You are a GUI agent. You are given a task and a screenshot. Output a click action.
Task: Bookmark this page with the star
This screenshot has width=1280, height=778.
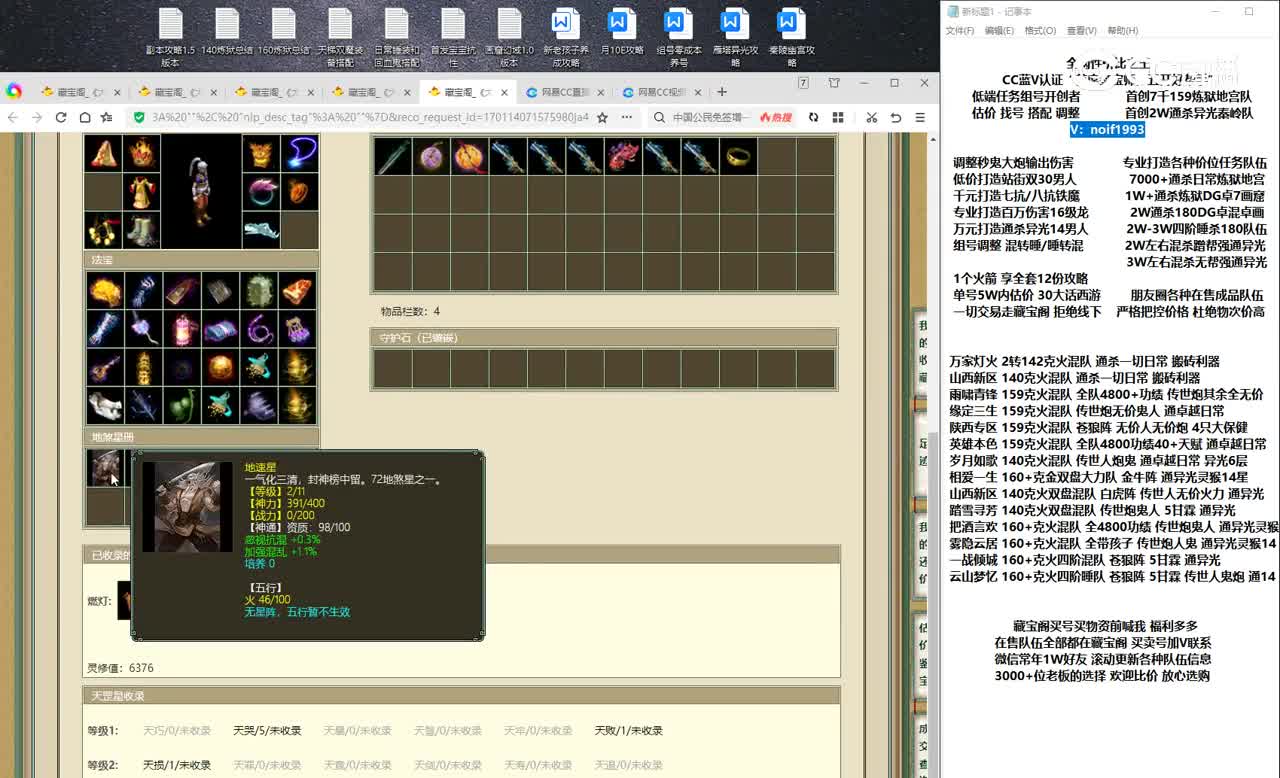coord(602,117)
